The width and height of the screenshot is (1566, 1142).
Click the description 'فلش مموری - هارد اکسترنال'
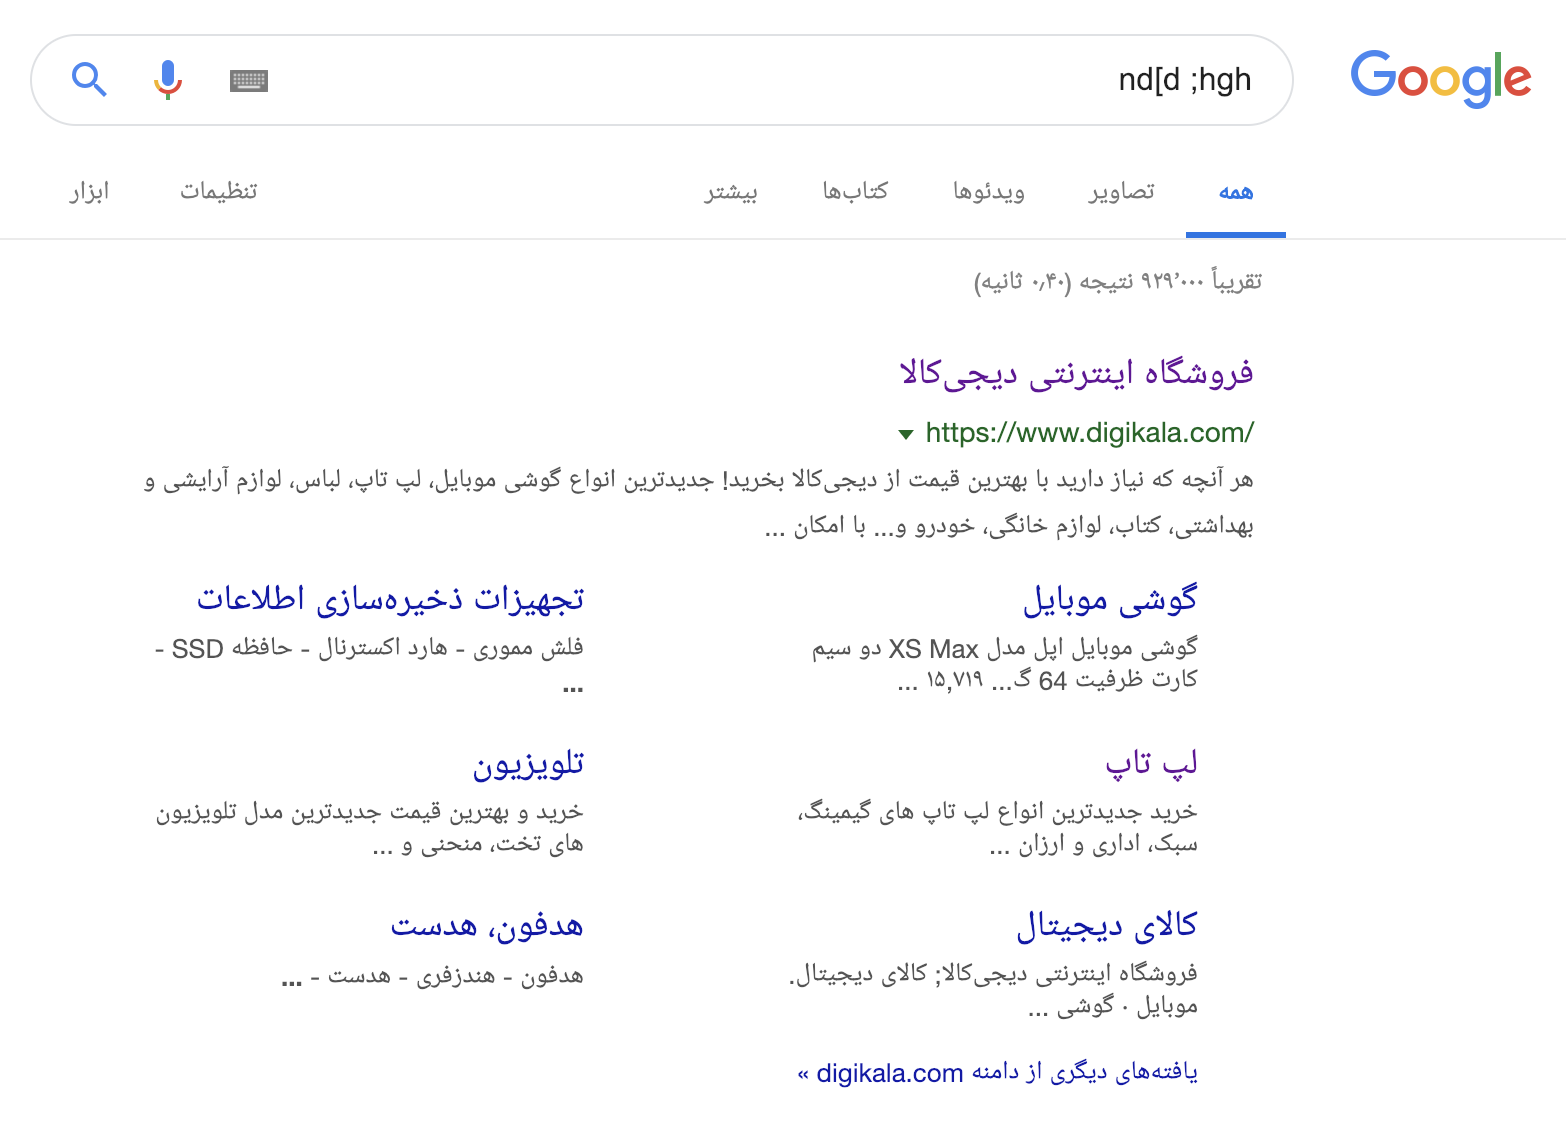point(370,664)
